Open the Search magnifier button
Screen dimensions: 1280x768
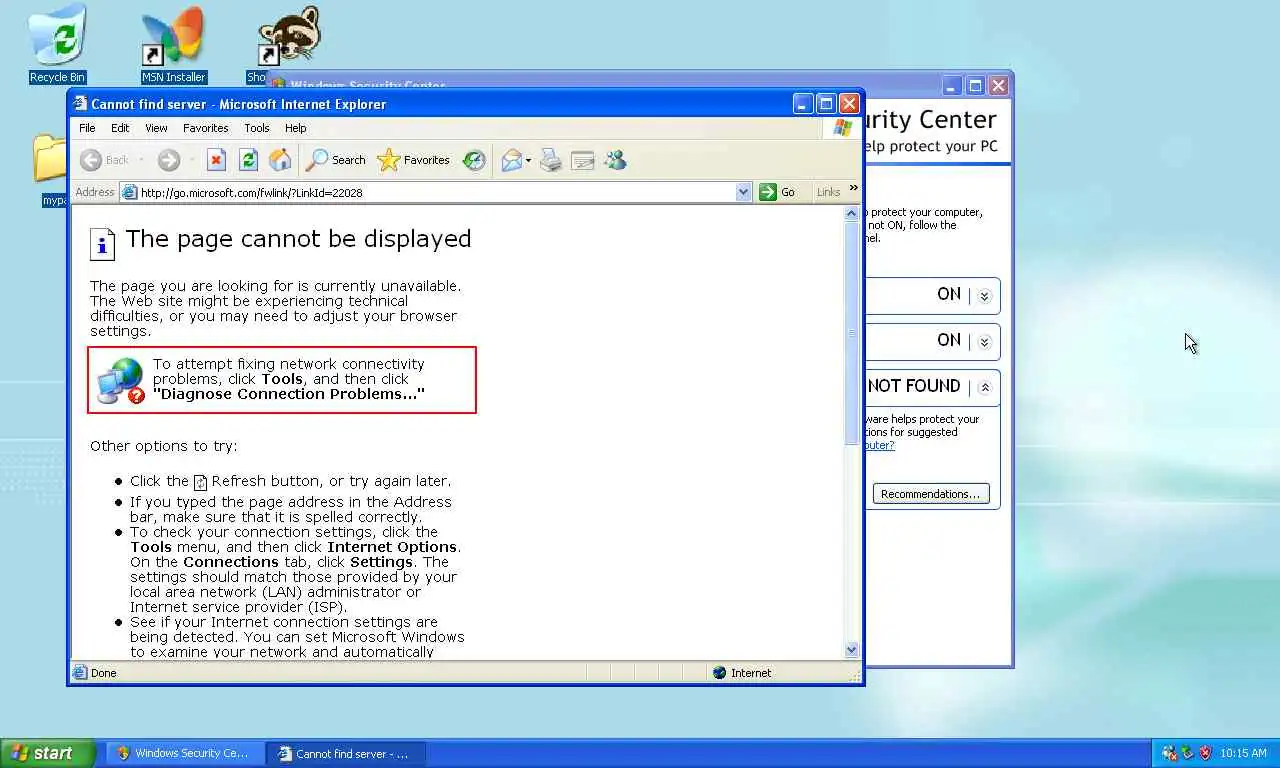(x=336, y=160)
